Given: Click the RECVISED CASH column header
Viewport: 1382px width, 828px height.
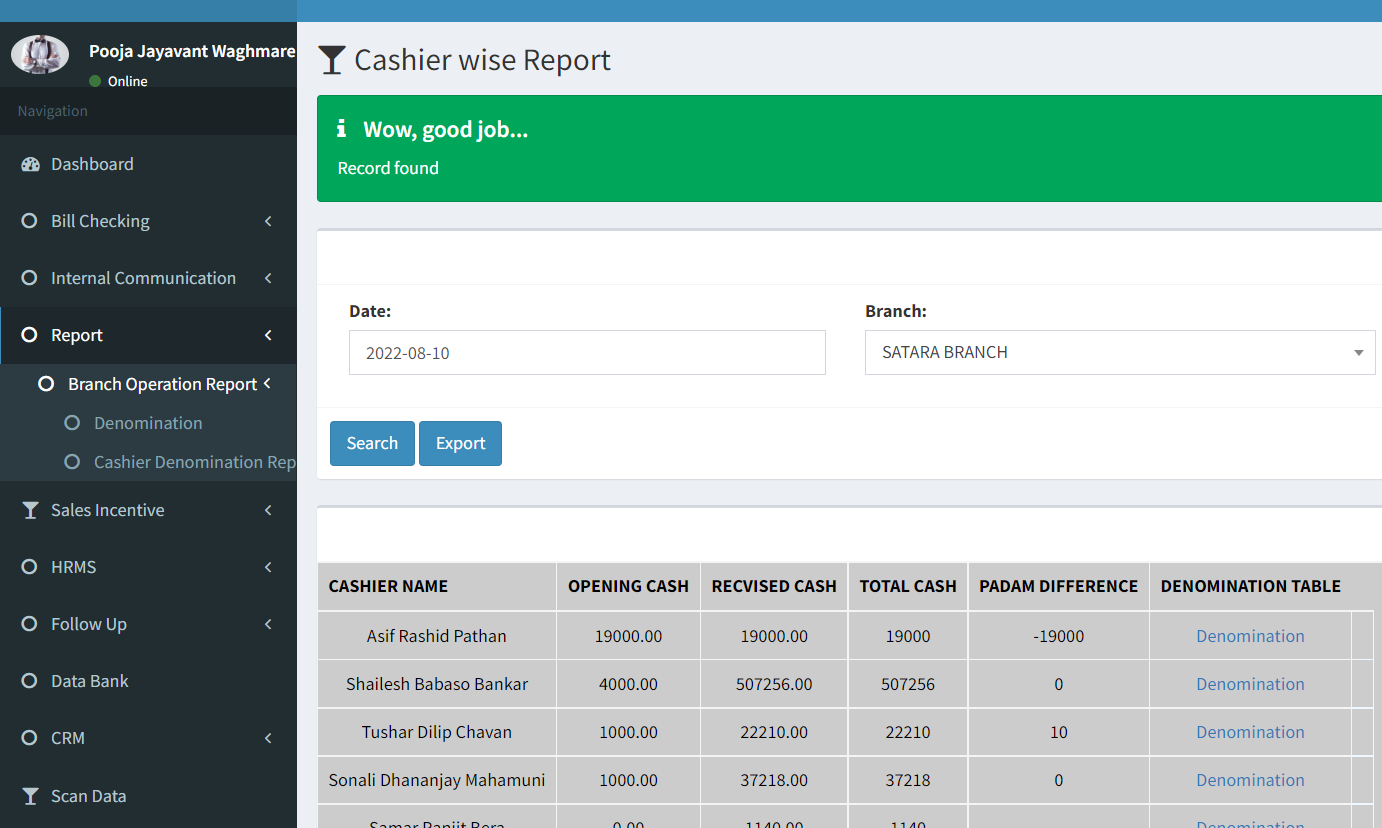Looking at the screenshot, I should 774,586.
